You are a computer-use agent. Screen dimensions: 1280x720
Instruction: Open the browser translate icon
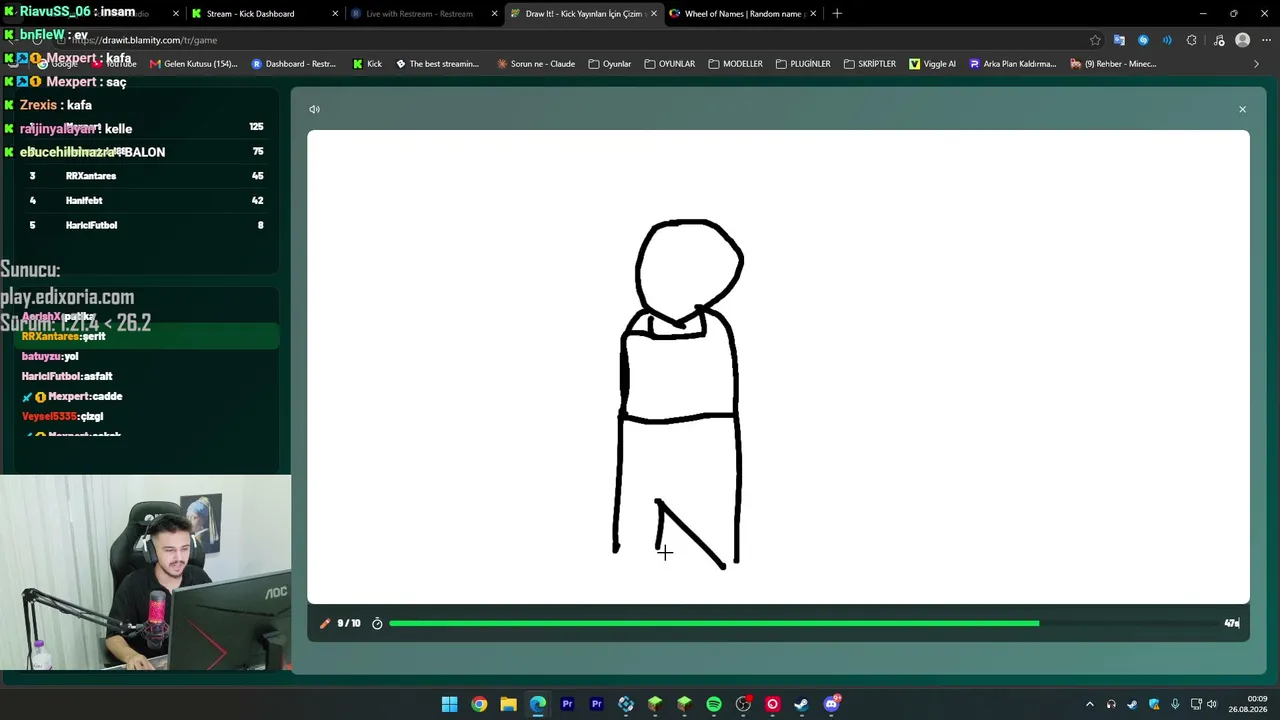click(1119, 40)
